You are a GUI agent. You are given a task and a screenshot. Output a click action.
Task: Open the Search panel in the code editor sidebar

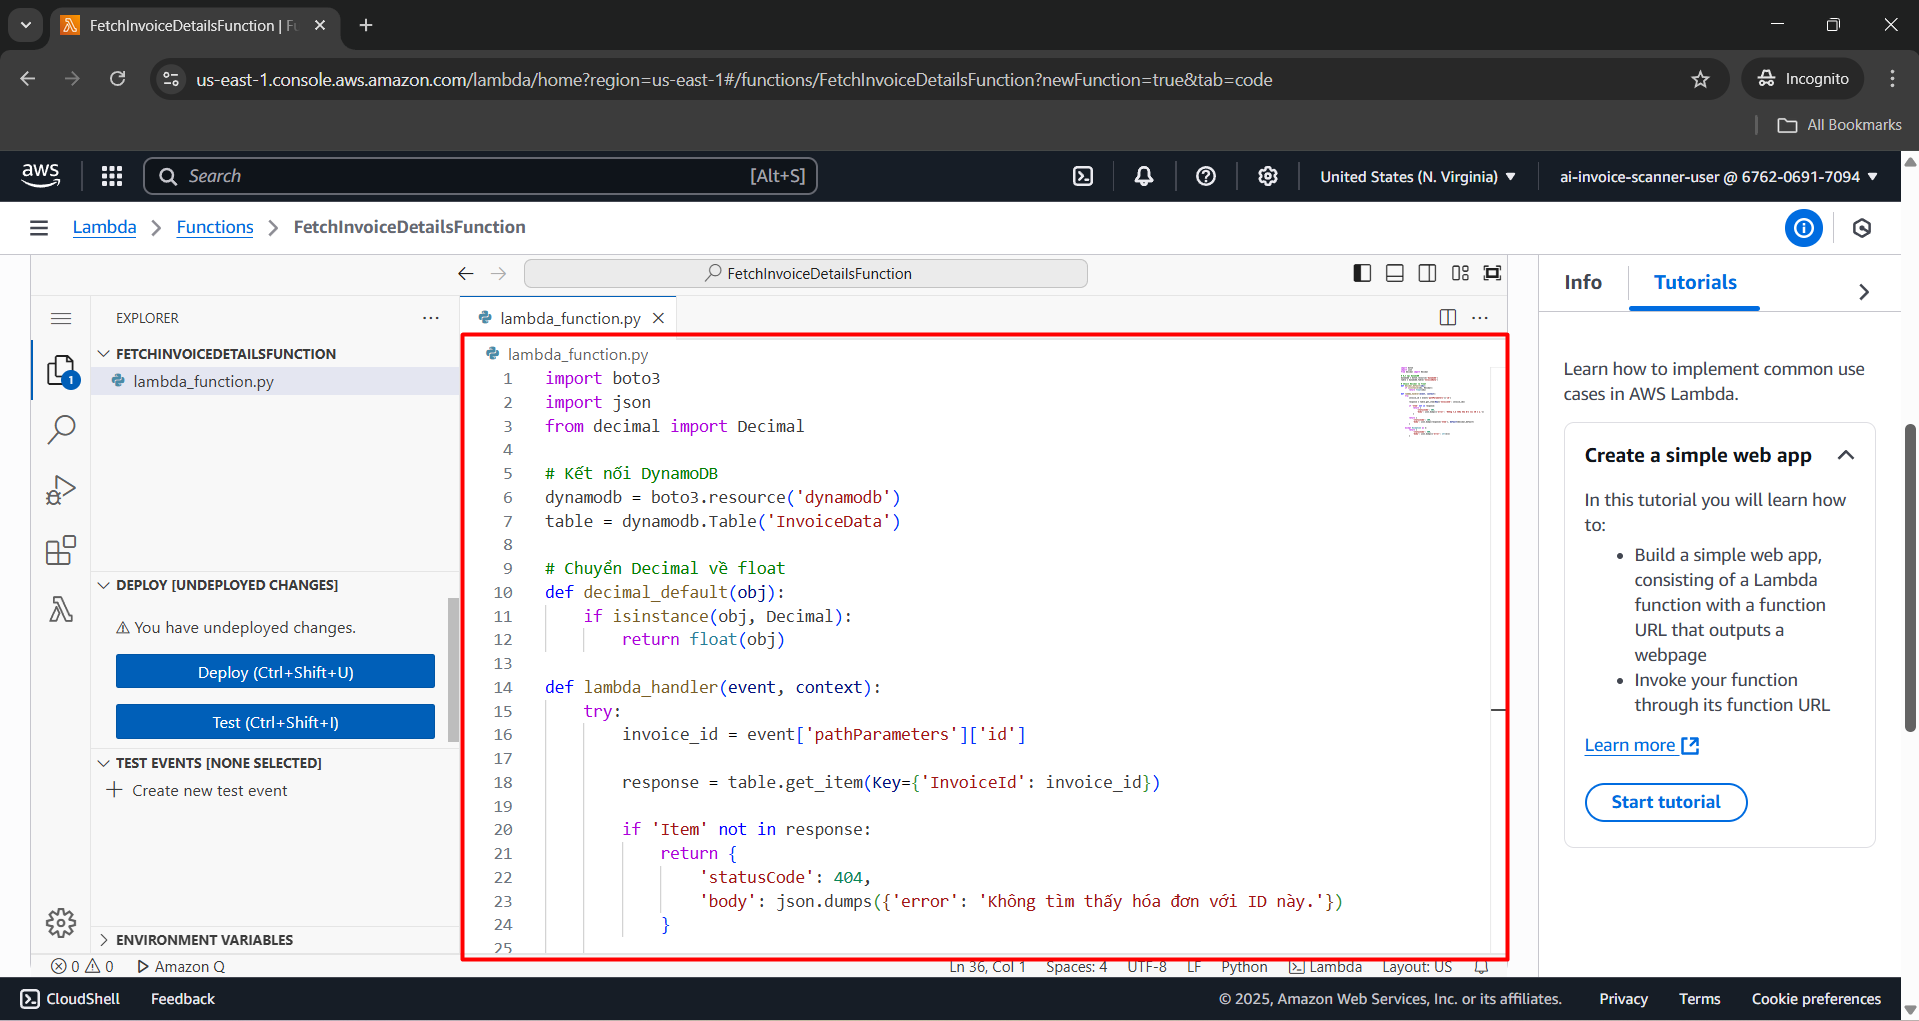click(x=61, y=429)
